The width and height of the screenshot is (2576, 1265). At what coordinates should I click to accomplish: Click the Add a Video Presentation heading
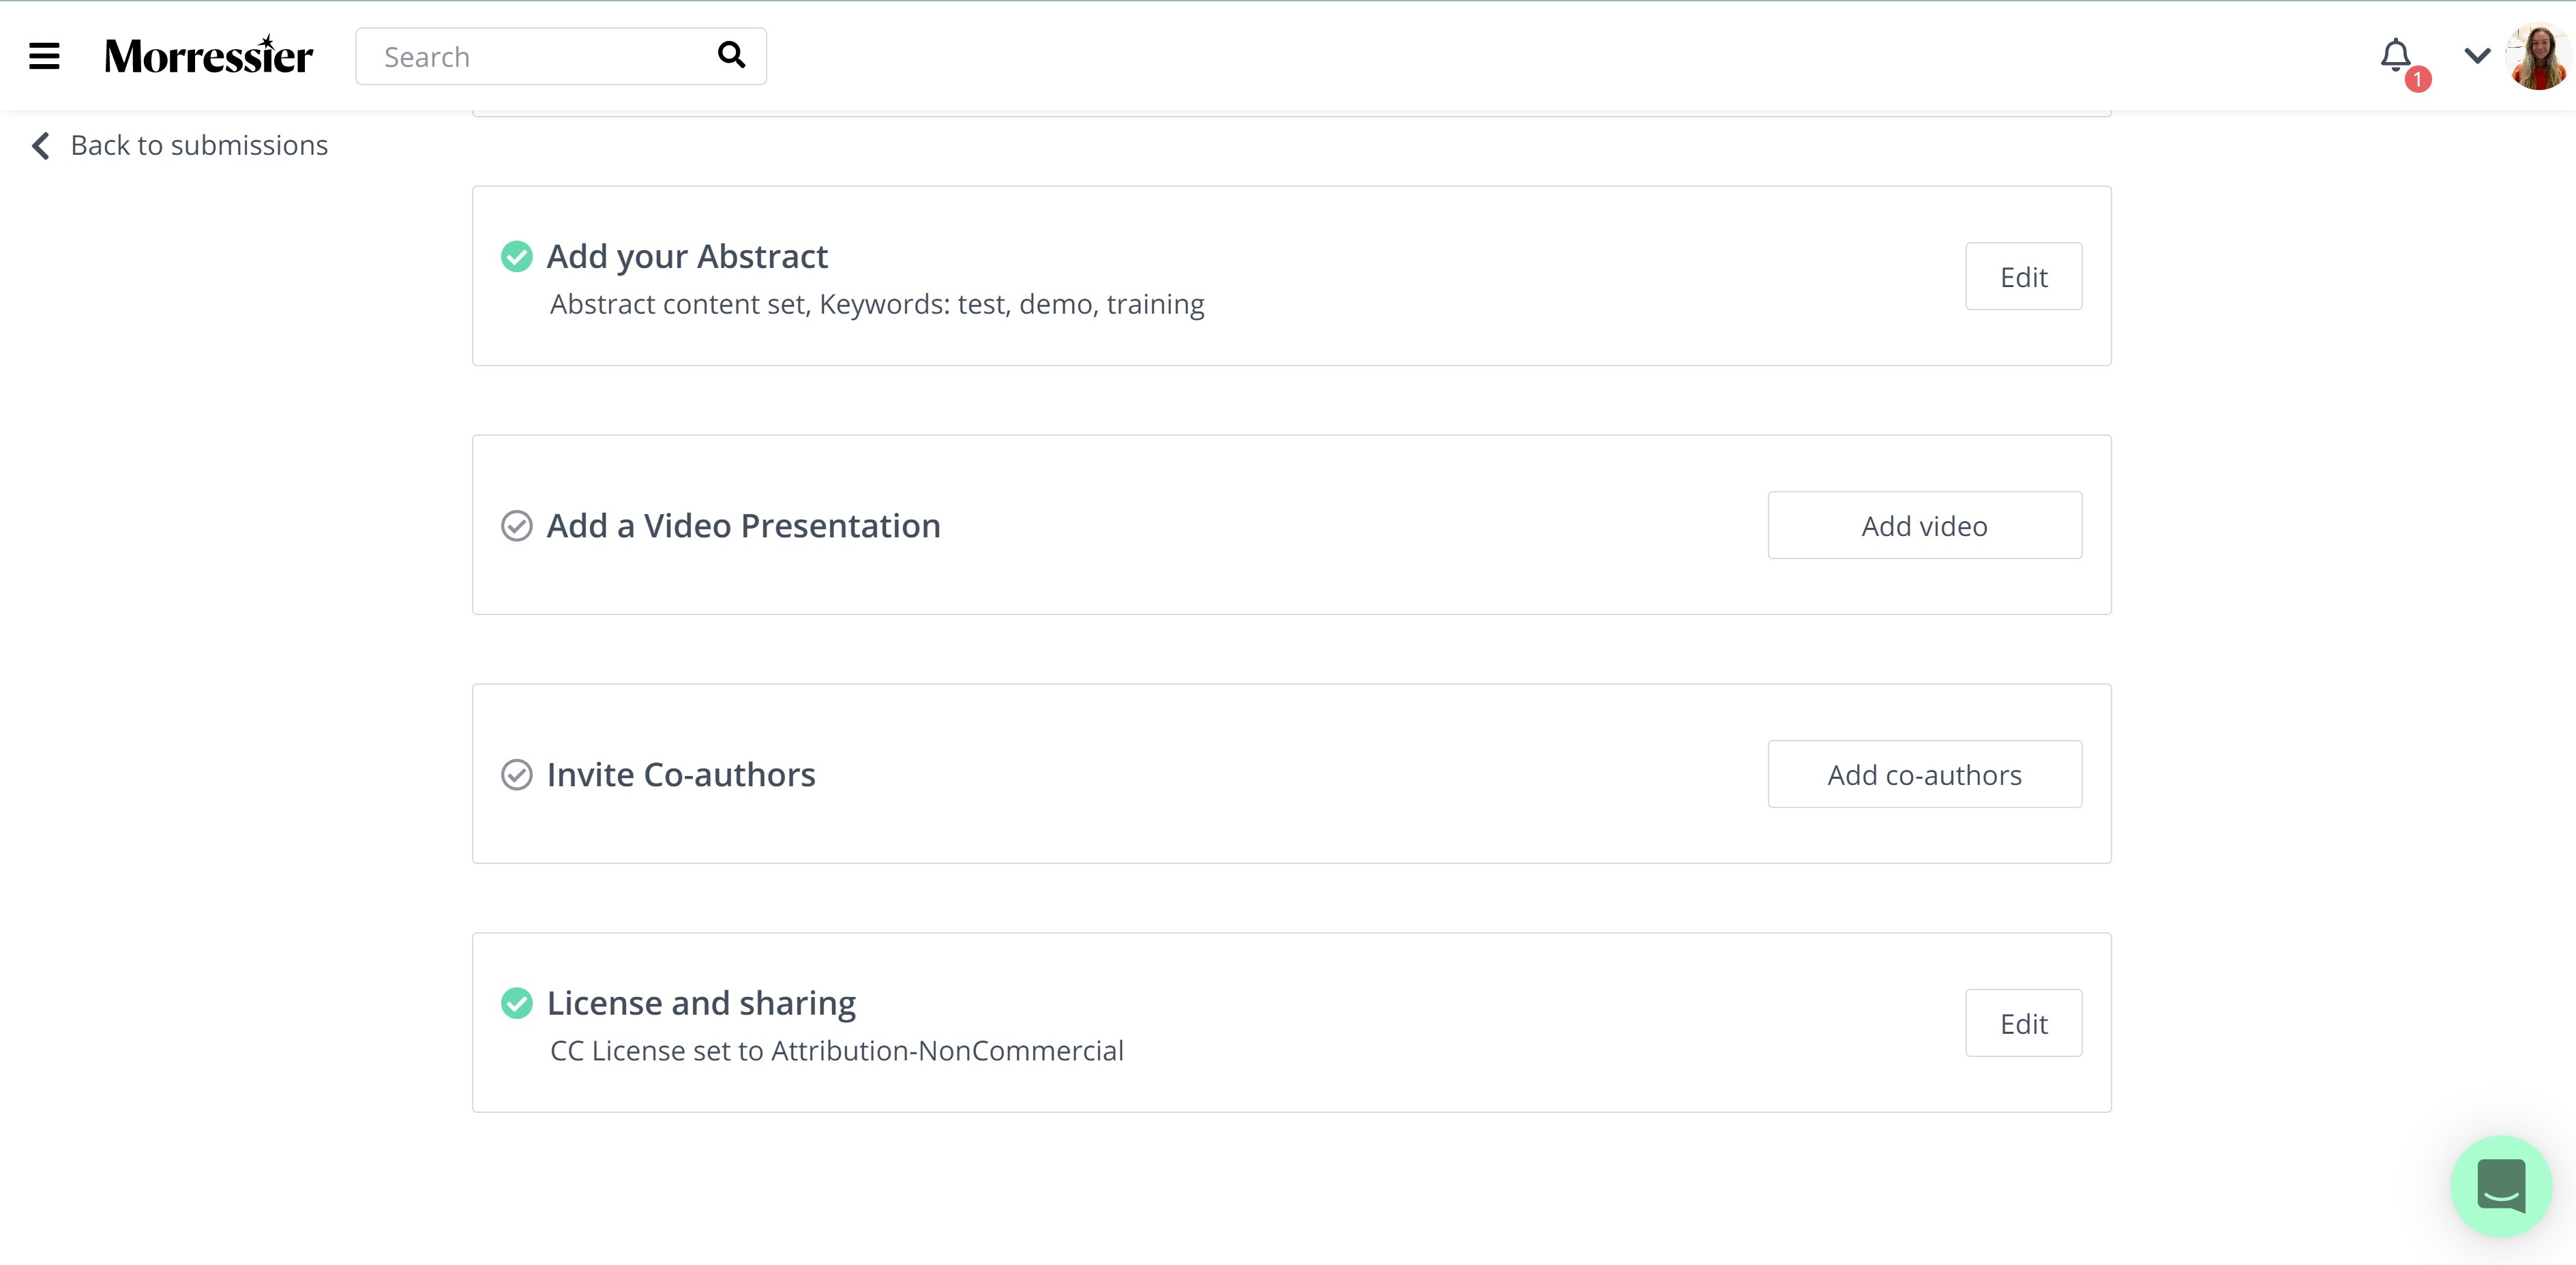(743, 526)
